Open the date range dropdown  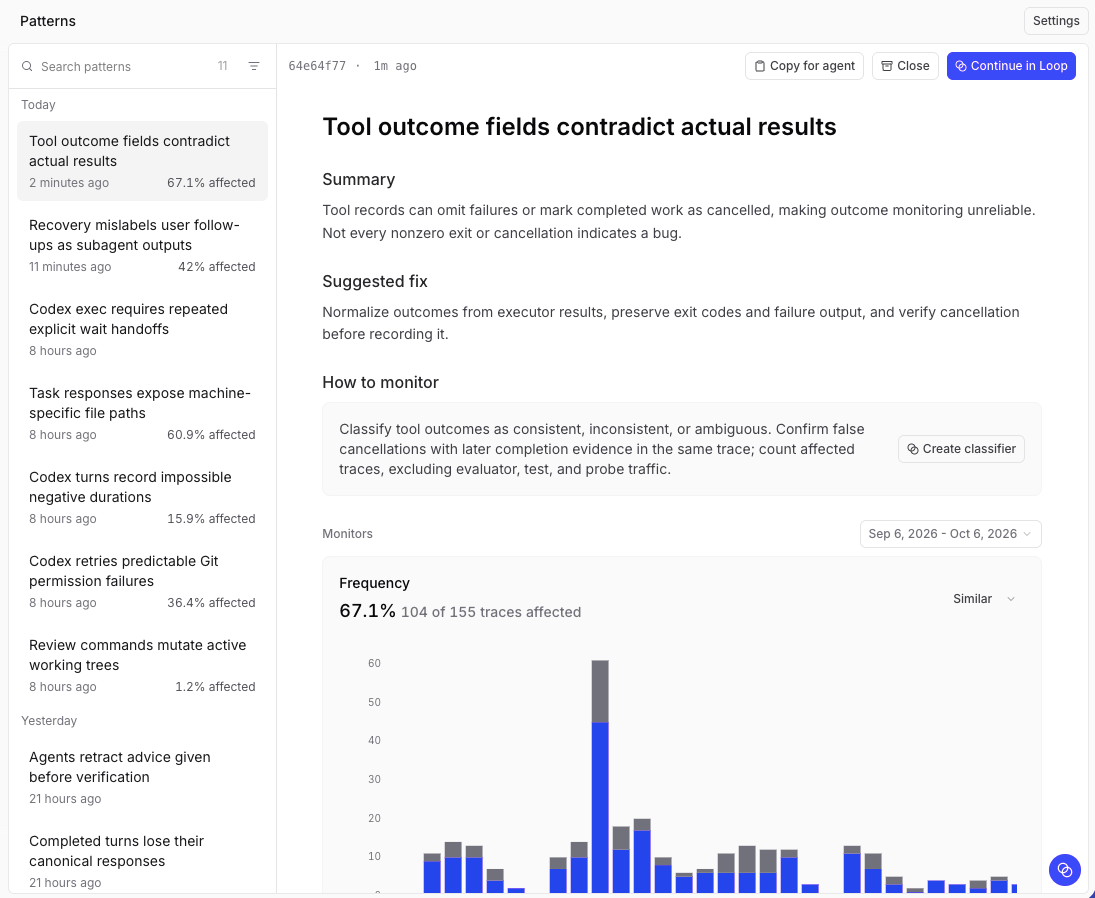coord(950,534)
